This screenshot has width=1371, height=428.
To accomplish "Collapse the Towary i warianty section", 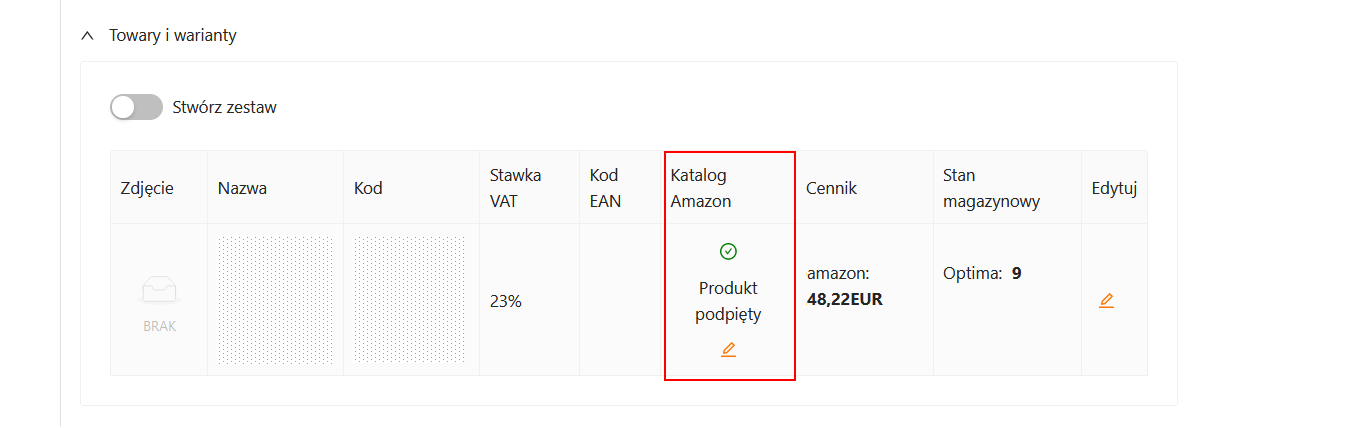I will pos(86,36).
